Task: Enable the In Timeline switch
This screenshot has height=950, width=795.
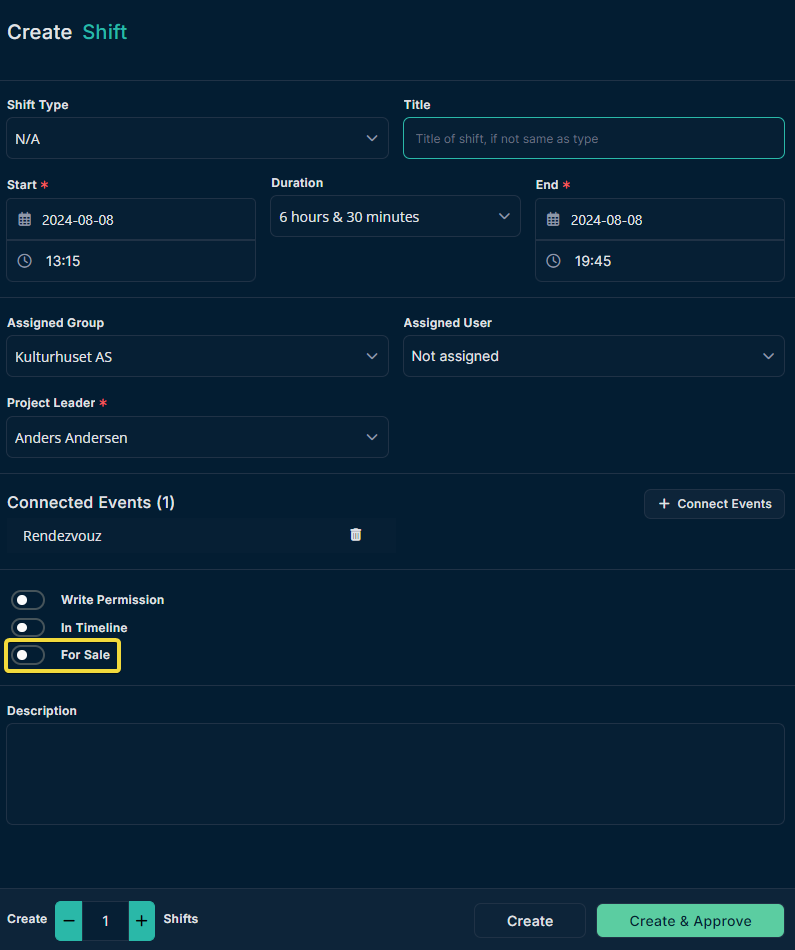Action: pyautogui.click(x=28, y=628)
